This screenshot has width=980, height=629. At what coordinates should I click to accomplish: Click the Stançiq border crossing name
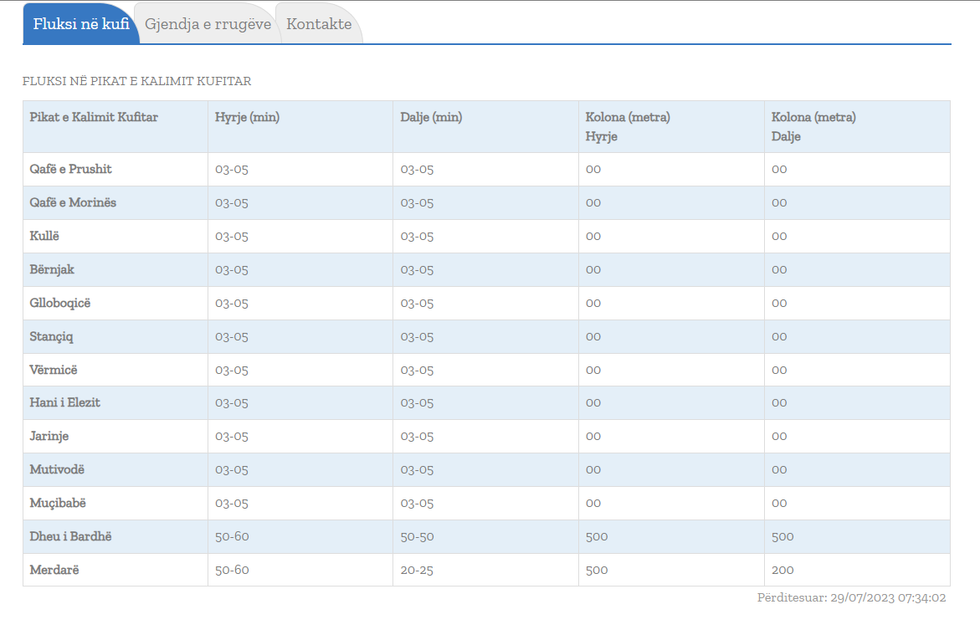pos(52,336)
